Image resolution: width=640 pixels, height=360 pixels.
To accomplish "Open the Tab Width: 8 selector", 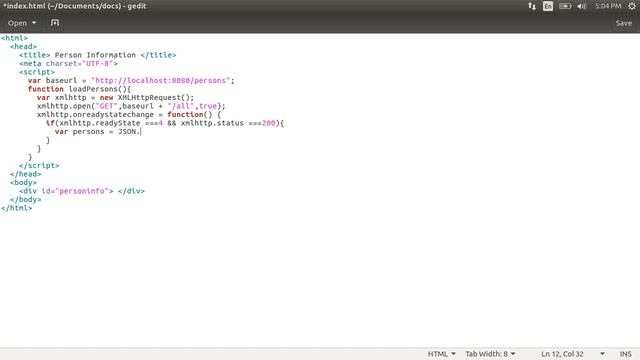I will (x=490, y=354).
